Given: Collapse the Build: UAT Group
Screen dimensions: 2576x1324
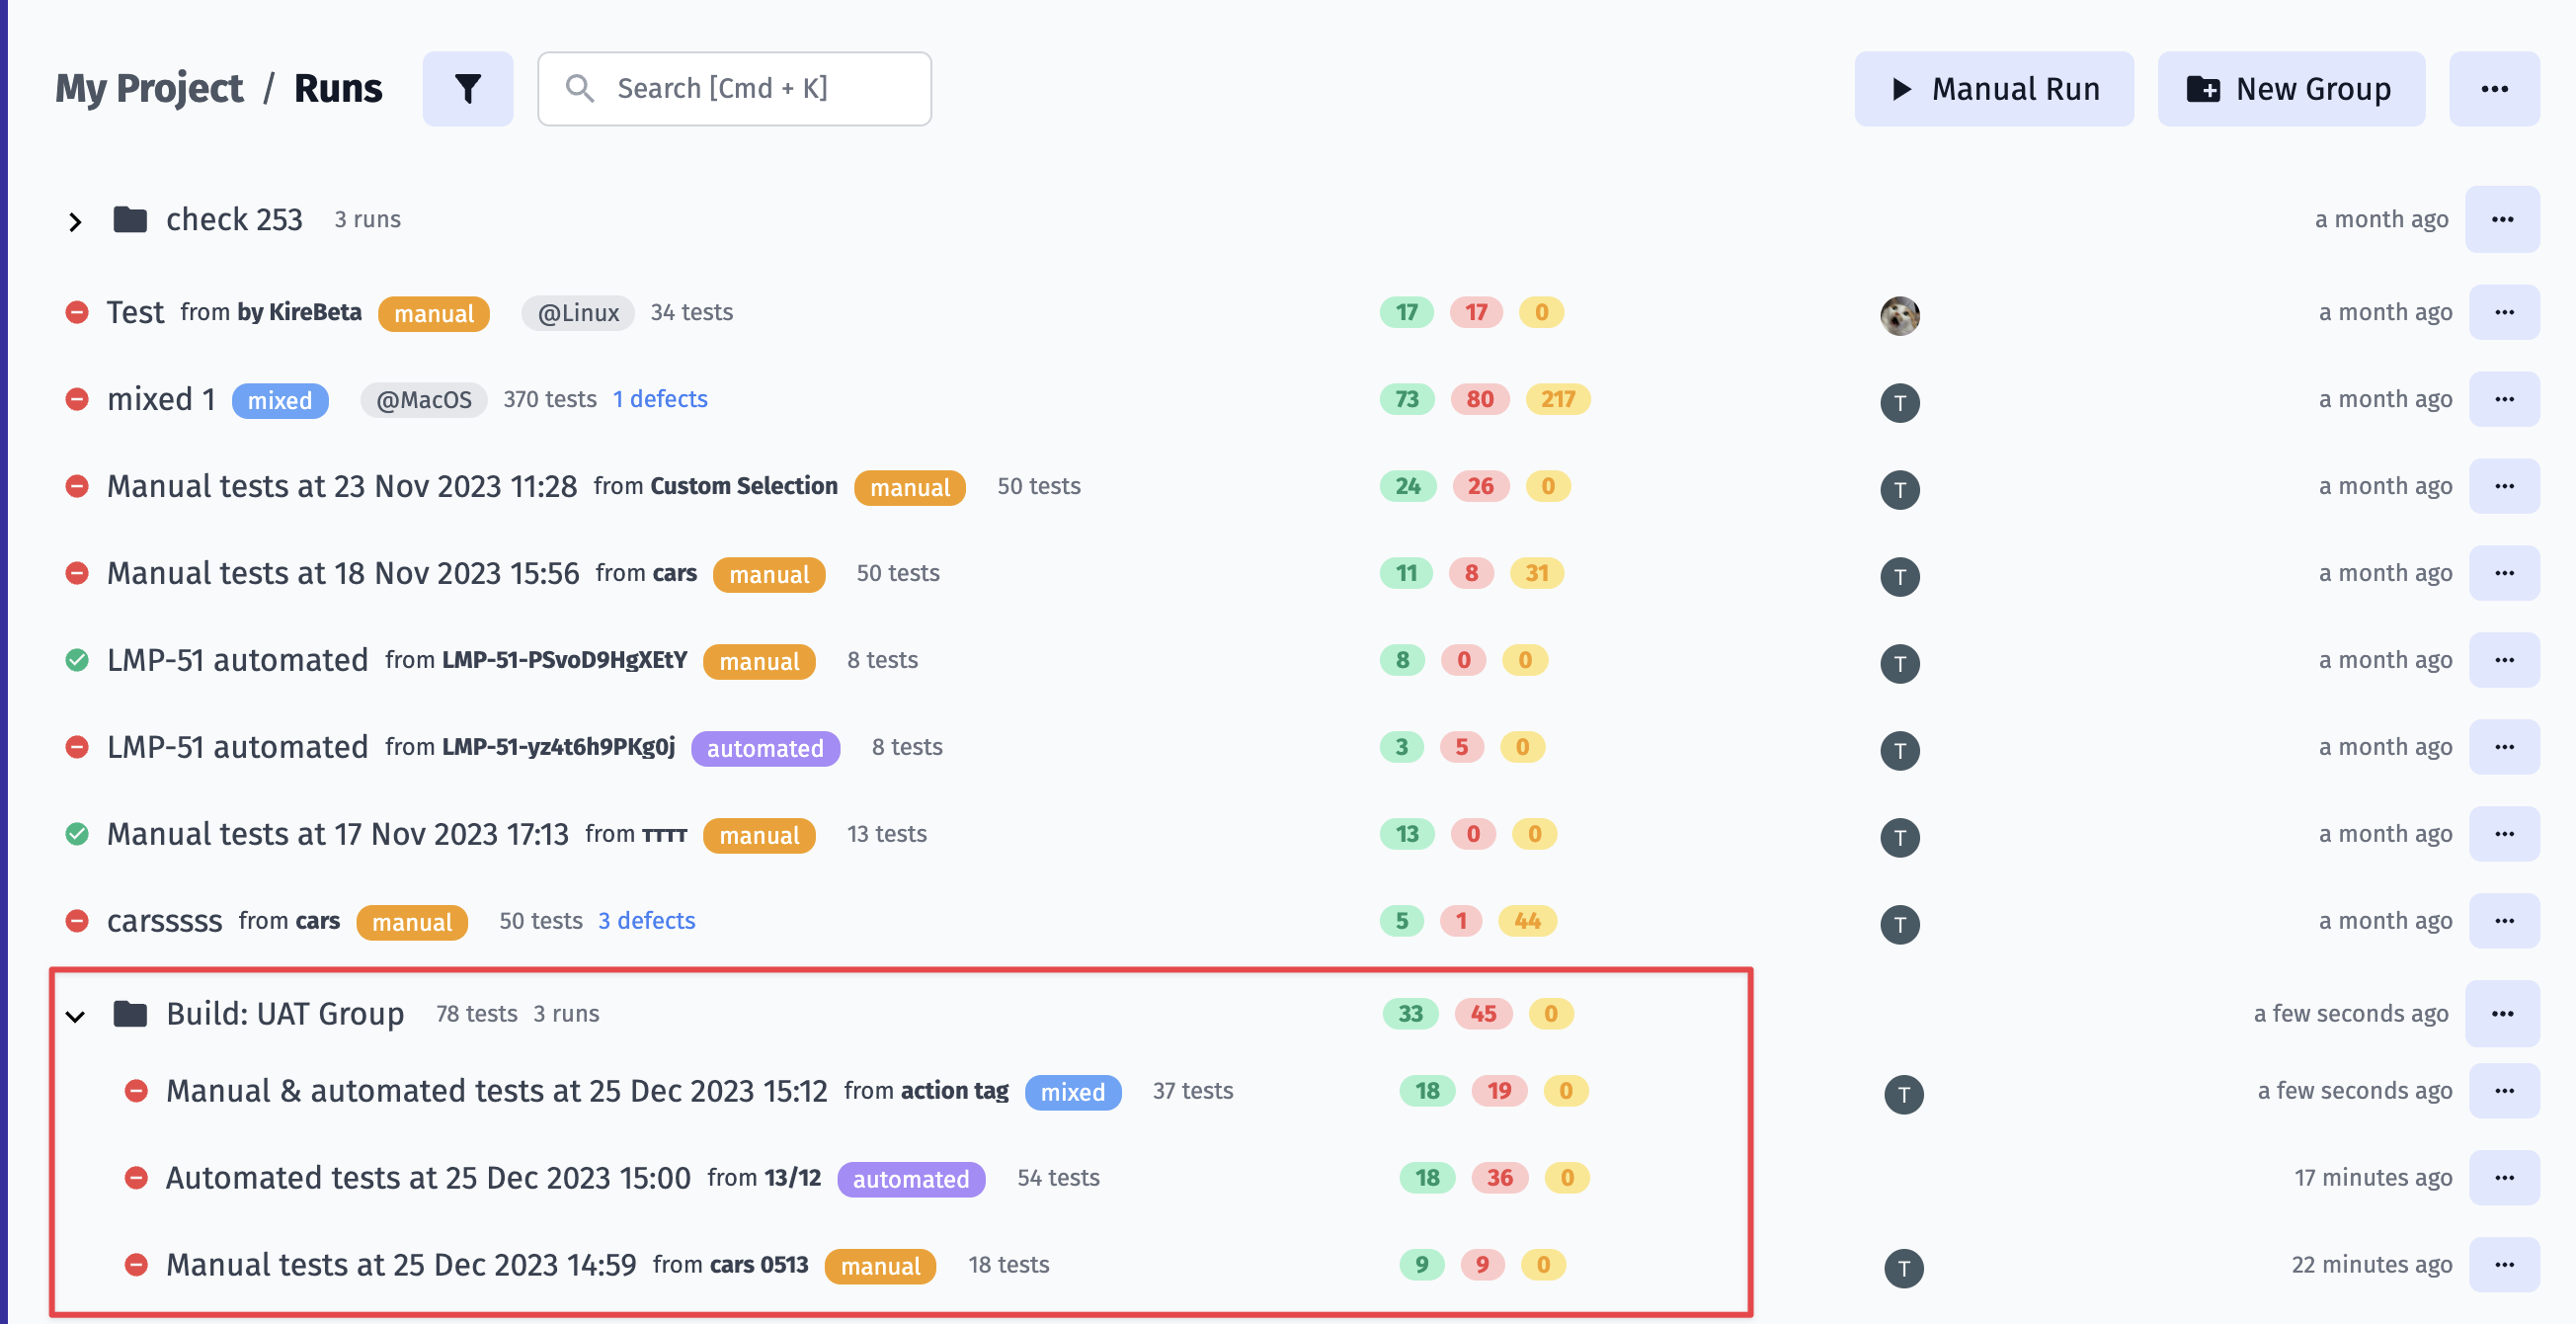Looking at the screenshot, I should [x=75, y=1016].
